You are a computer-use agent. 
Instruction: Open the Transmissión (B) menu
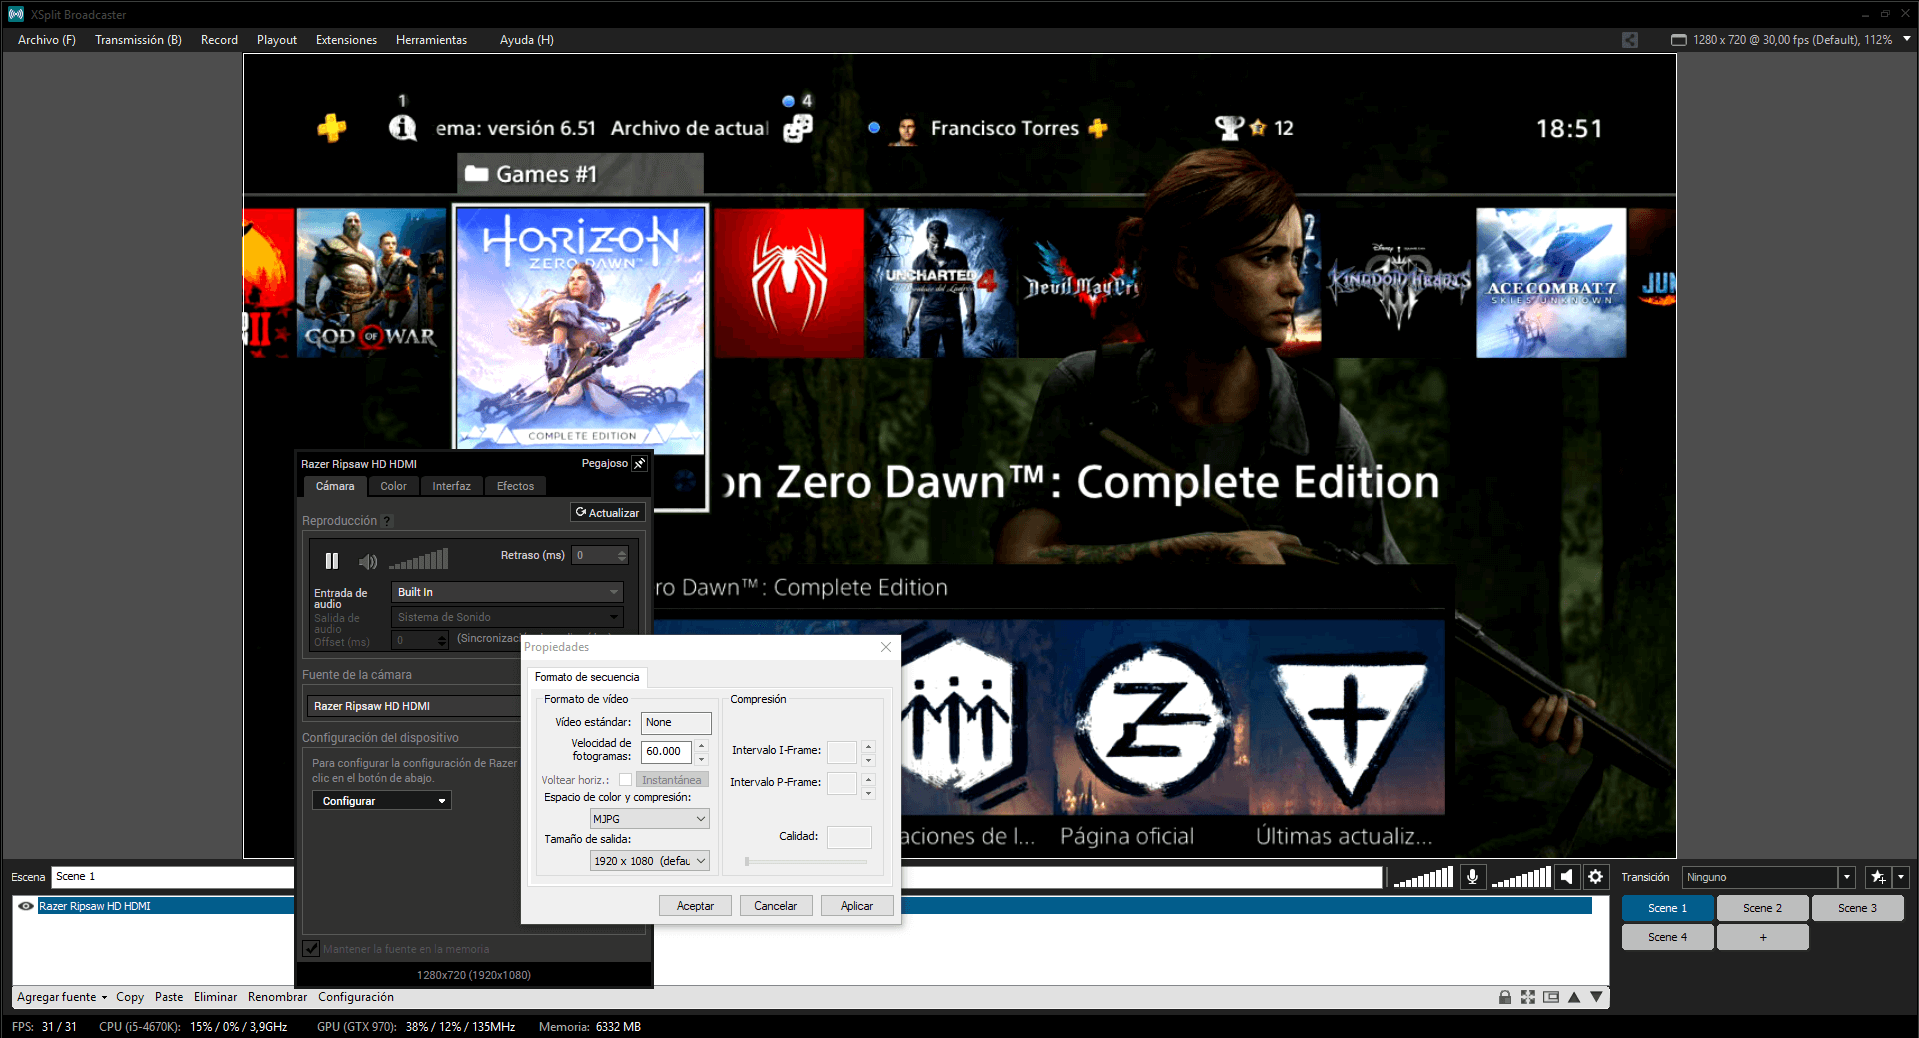point(138,40)
